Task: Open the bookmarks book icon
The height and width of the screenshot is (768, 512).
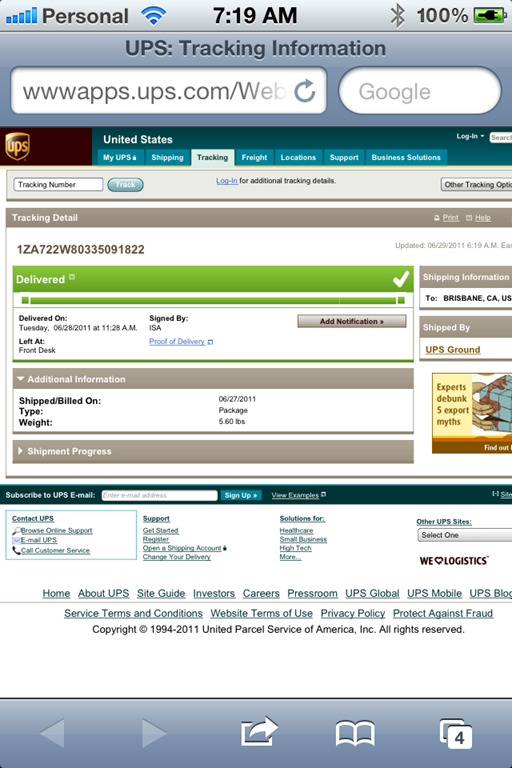Action: (355, 733)
